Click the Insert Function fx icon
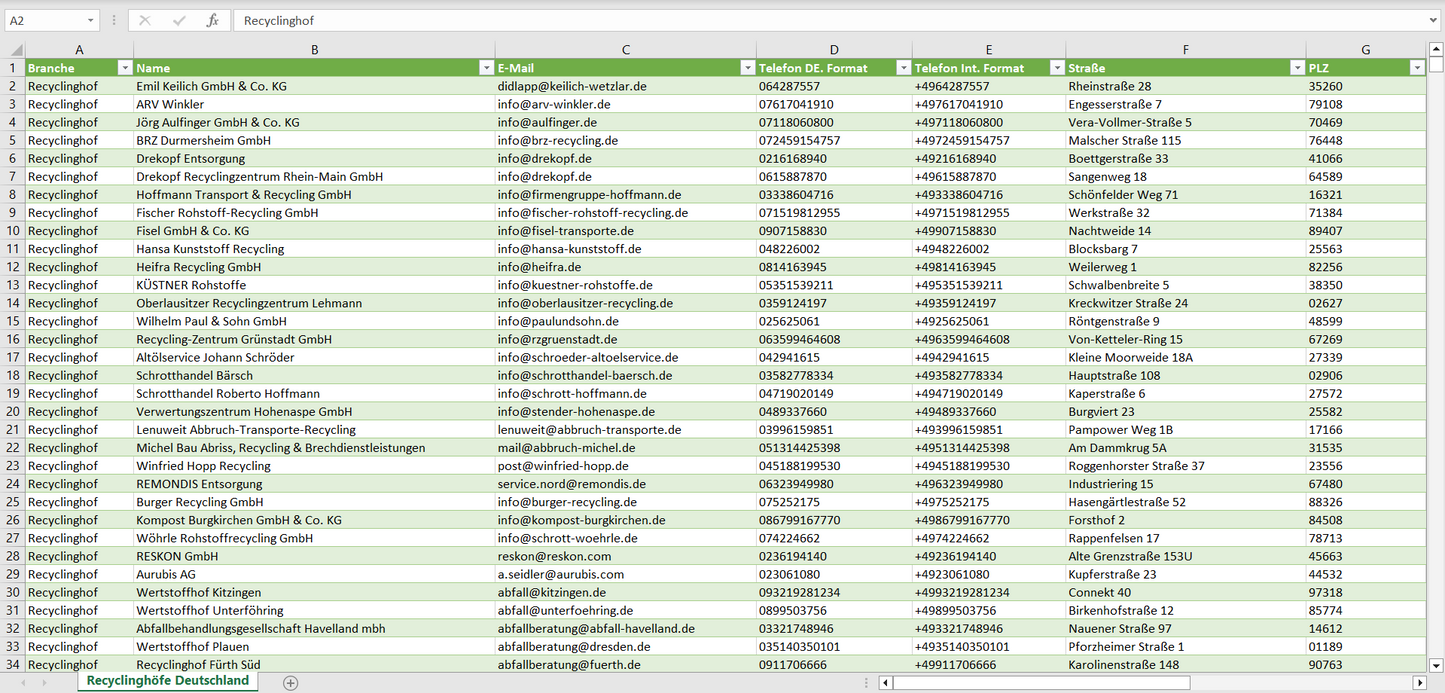 (x=212, y=20)
